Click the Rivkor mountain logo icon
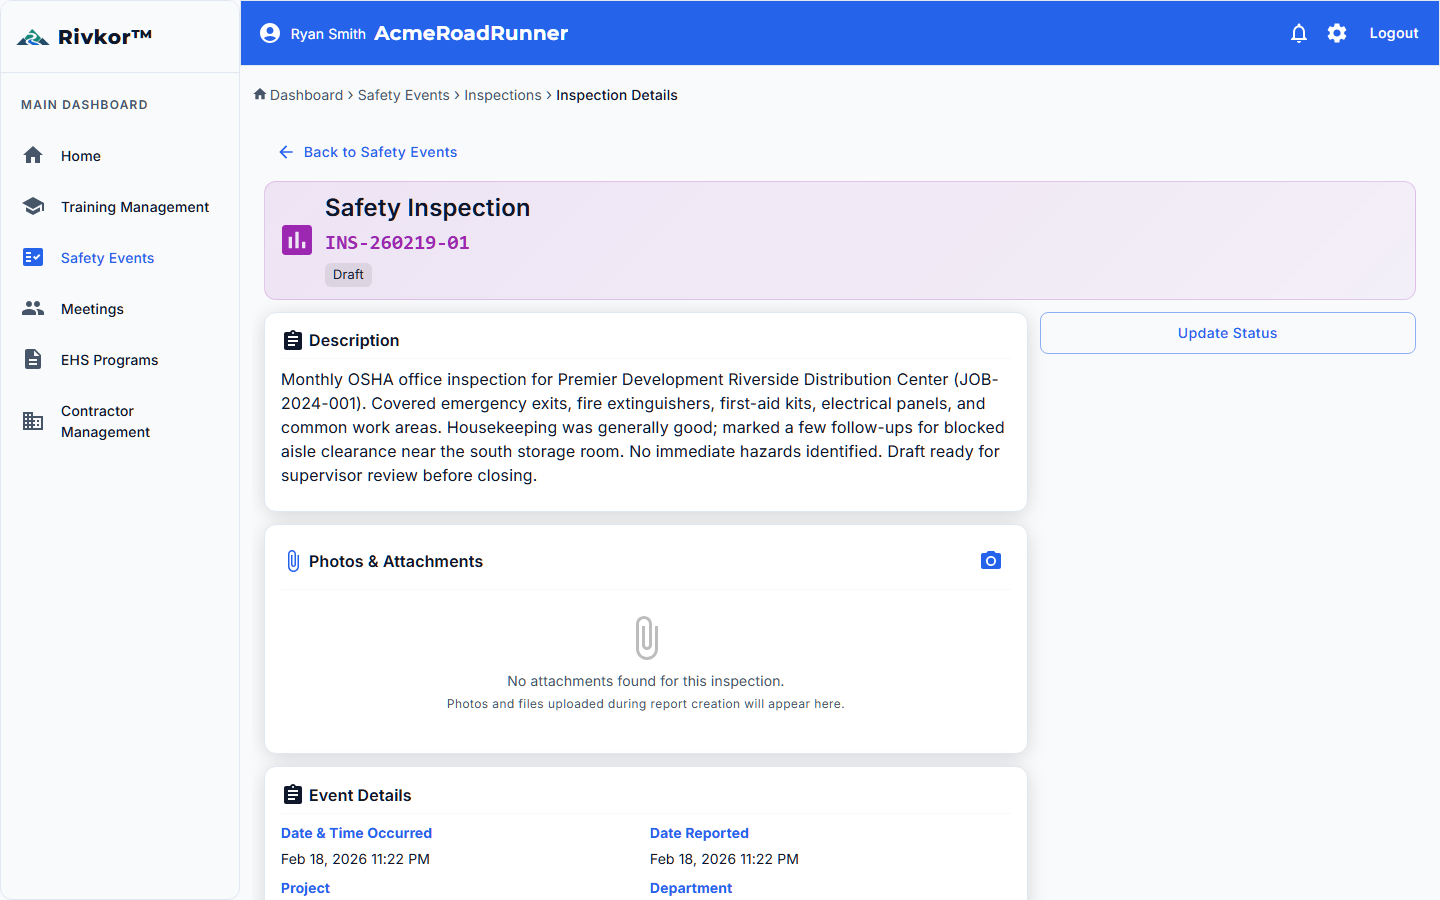This screenshot has height=900, width=1440. 33,38
